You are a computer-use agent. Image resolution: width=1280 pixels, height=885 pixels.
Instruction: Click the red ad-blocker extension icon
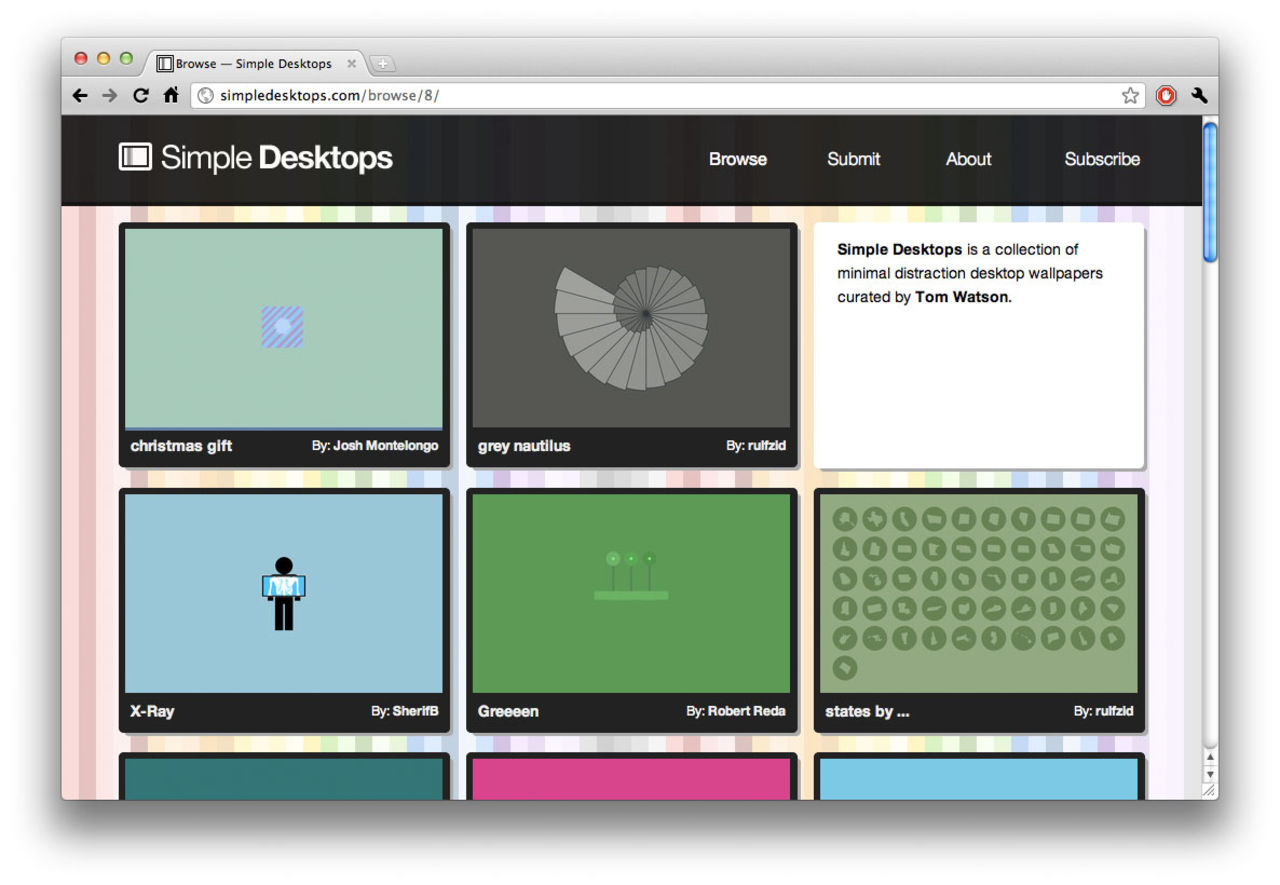click(1166, 96)
